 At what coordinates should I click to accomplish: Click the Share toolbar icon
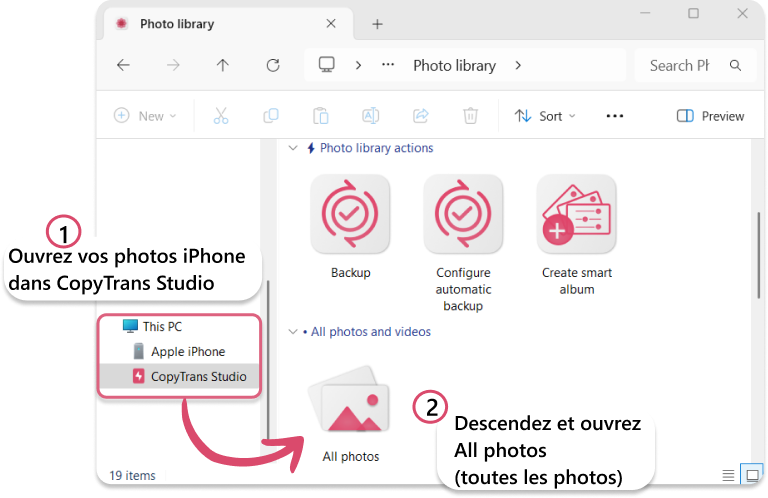[x=421, y=116]
